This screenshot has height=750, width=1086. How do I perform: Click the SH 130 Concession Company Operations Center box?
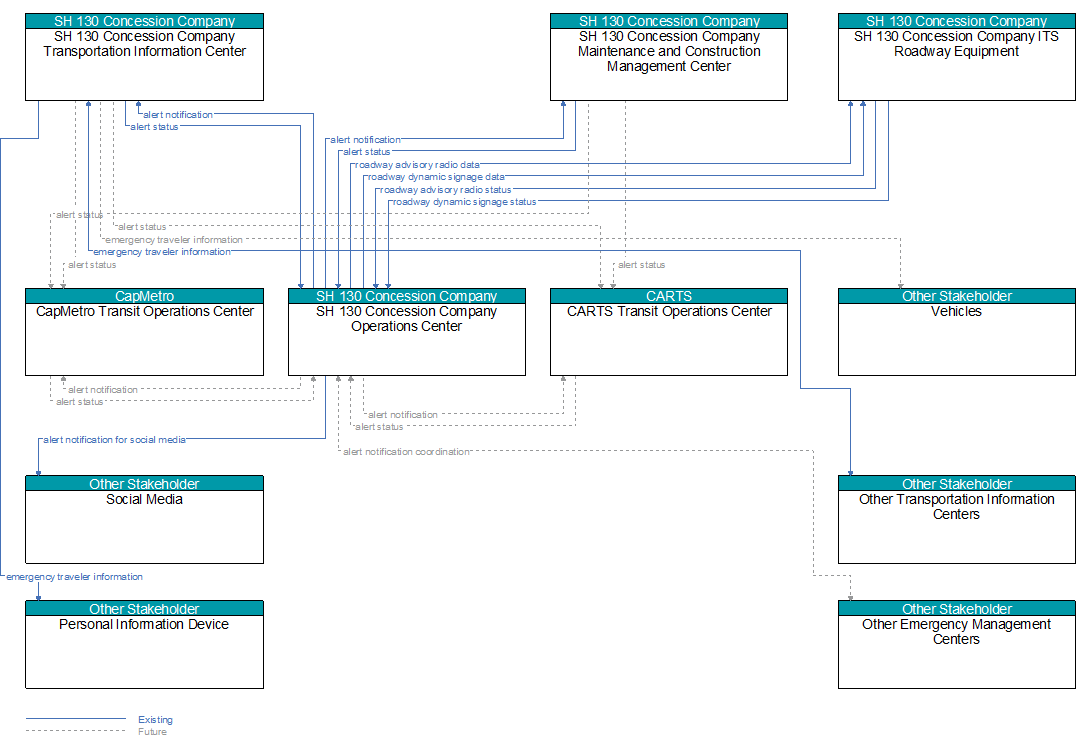click(407, 332)
